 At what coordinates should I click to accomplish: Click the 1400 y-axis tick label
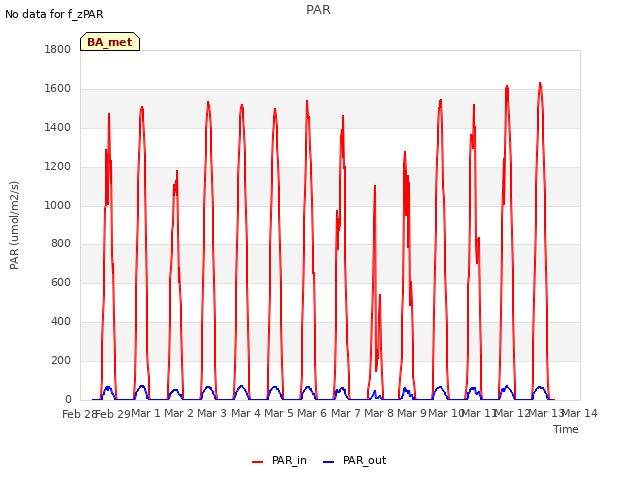[x=58, y=128]
